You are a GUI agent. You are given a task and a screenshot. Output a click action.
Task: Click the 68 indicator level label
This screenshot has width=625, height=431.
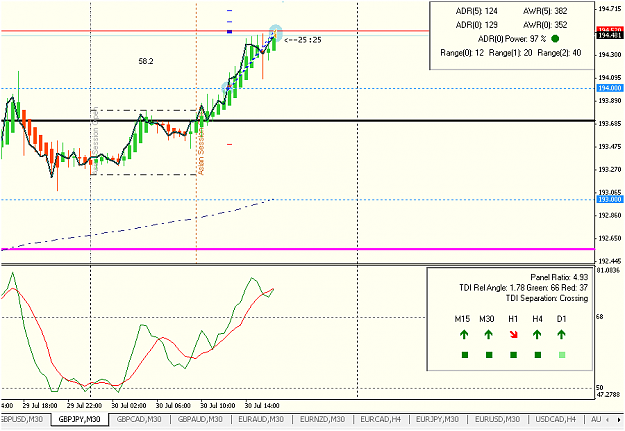(x=599, y=317)
